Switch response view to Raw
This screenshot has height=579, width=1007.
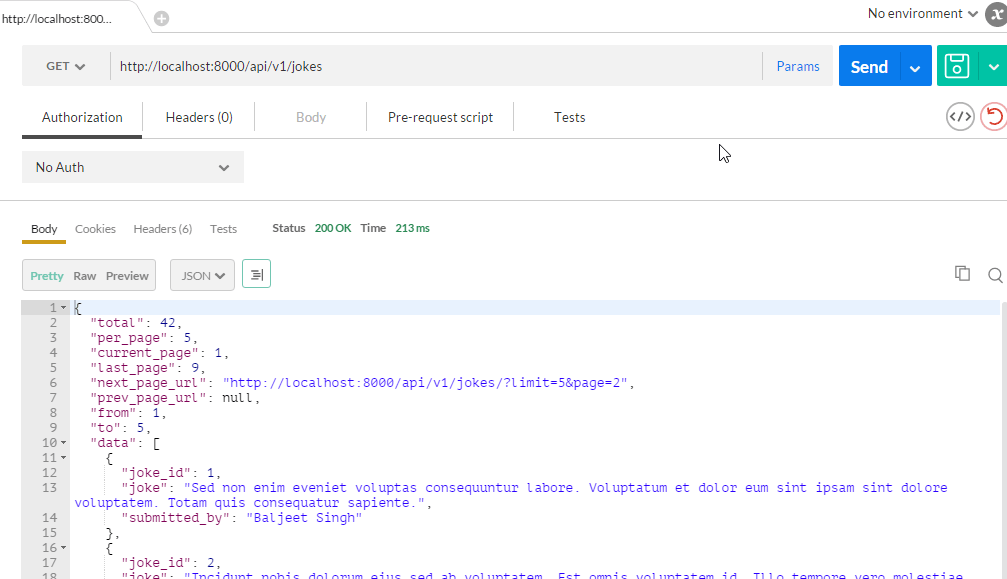[x=85, y=276]
